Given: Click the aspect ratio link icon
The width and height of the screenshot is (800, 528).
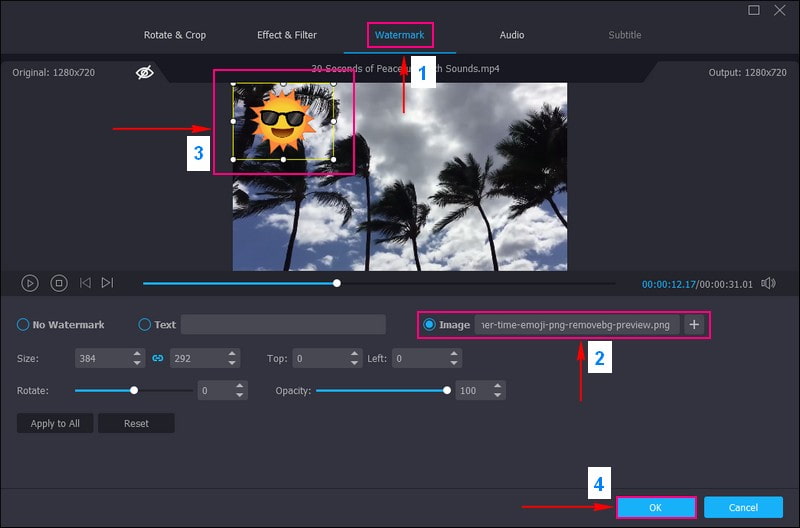Looking at the screenshot, I should pos(157,358).
